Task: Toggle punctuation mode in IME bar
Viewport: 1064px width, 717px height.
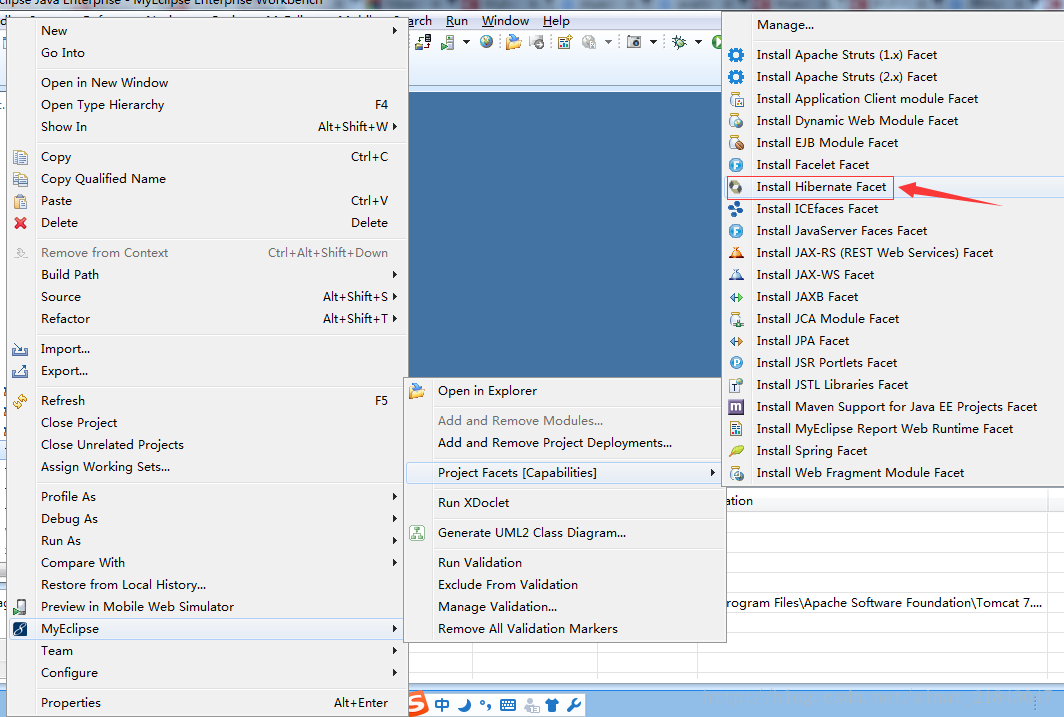Action: click(485, 705)
